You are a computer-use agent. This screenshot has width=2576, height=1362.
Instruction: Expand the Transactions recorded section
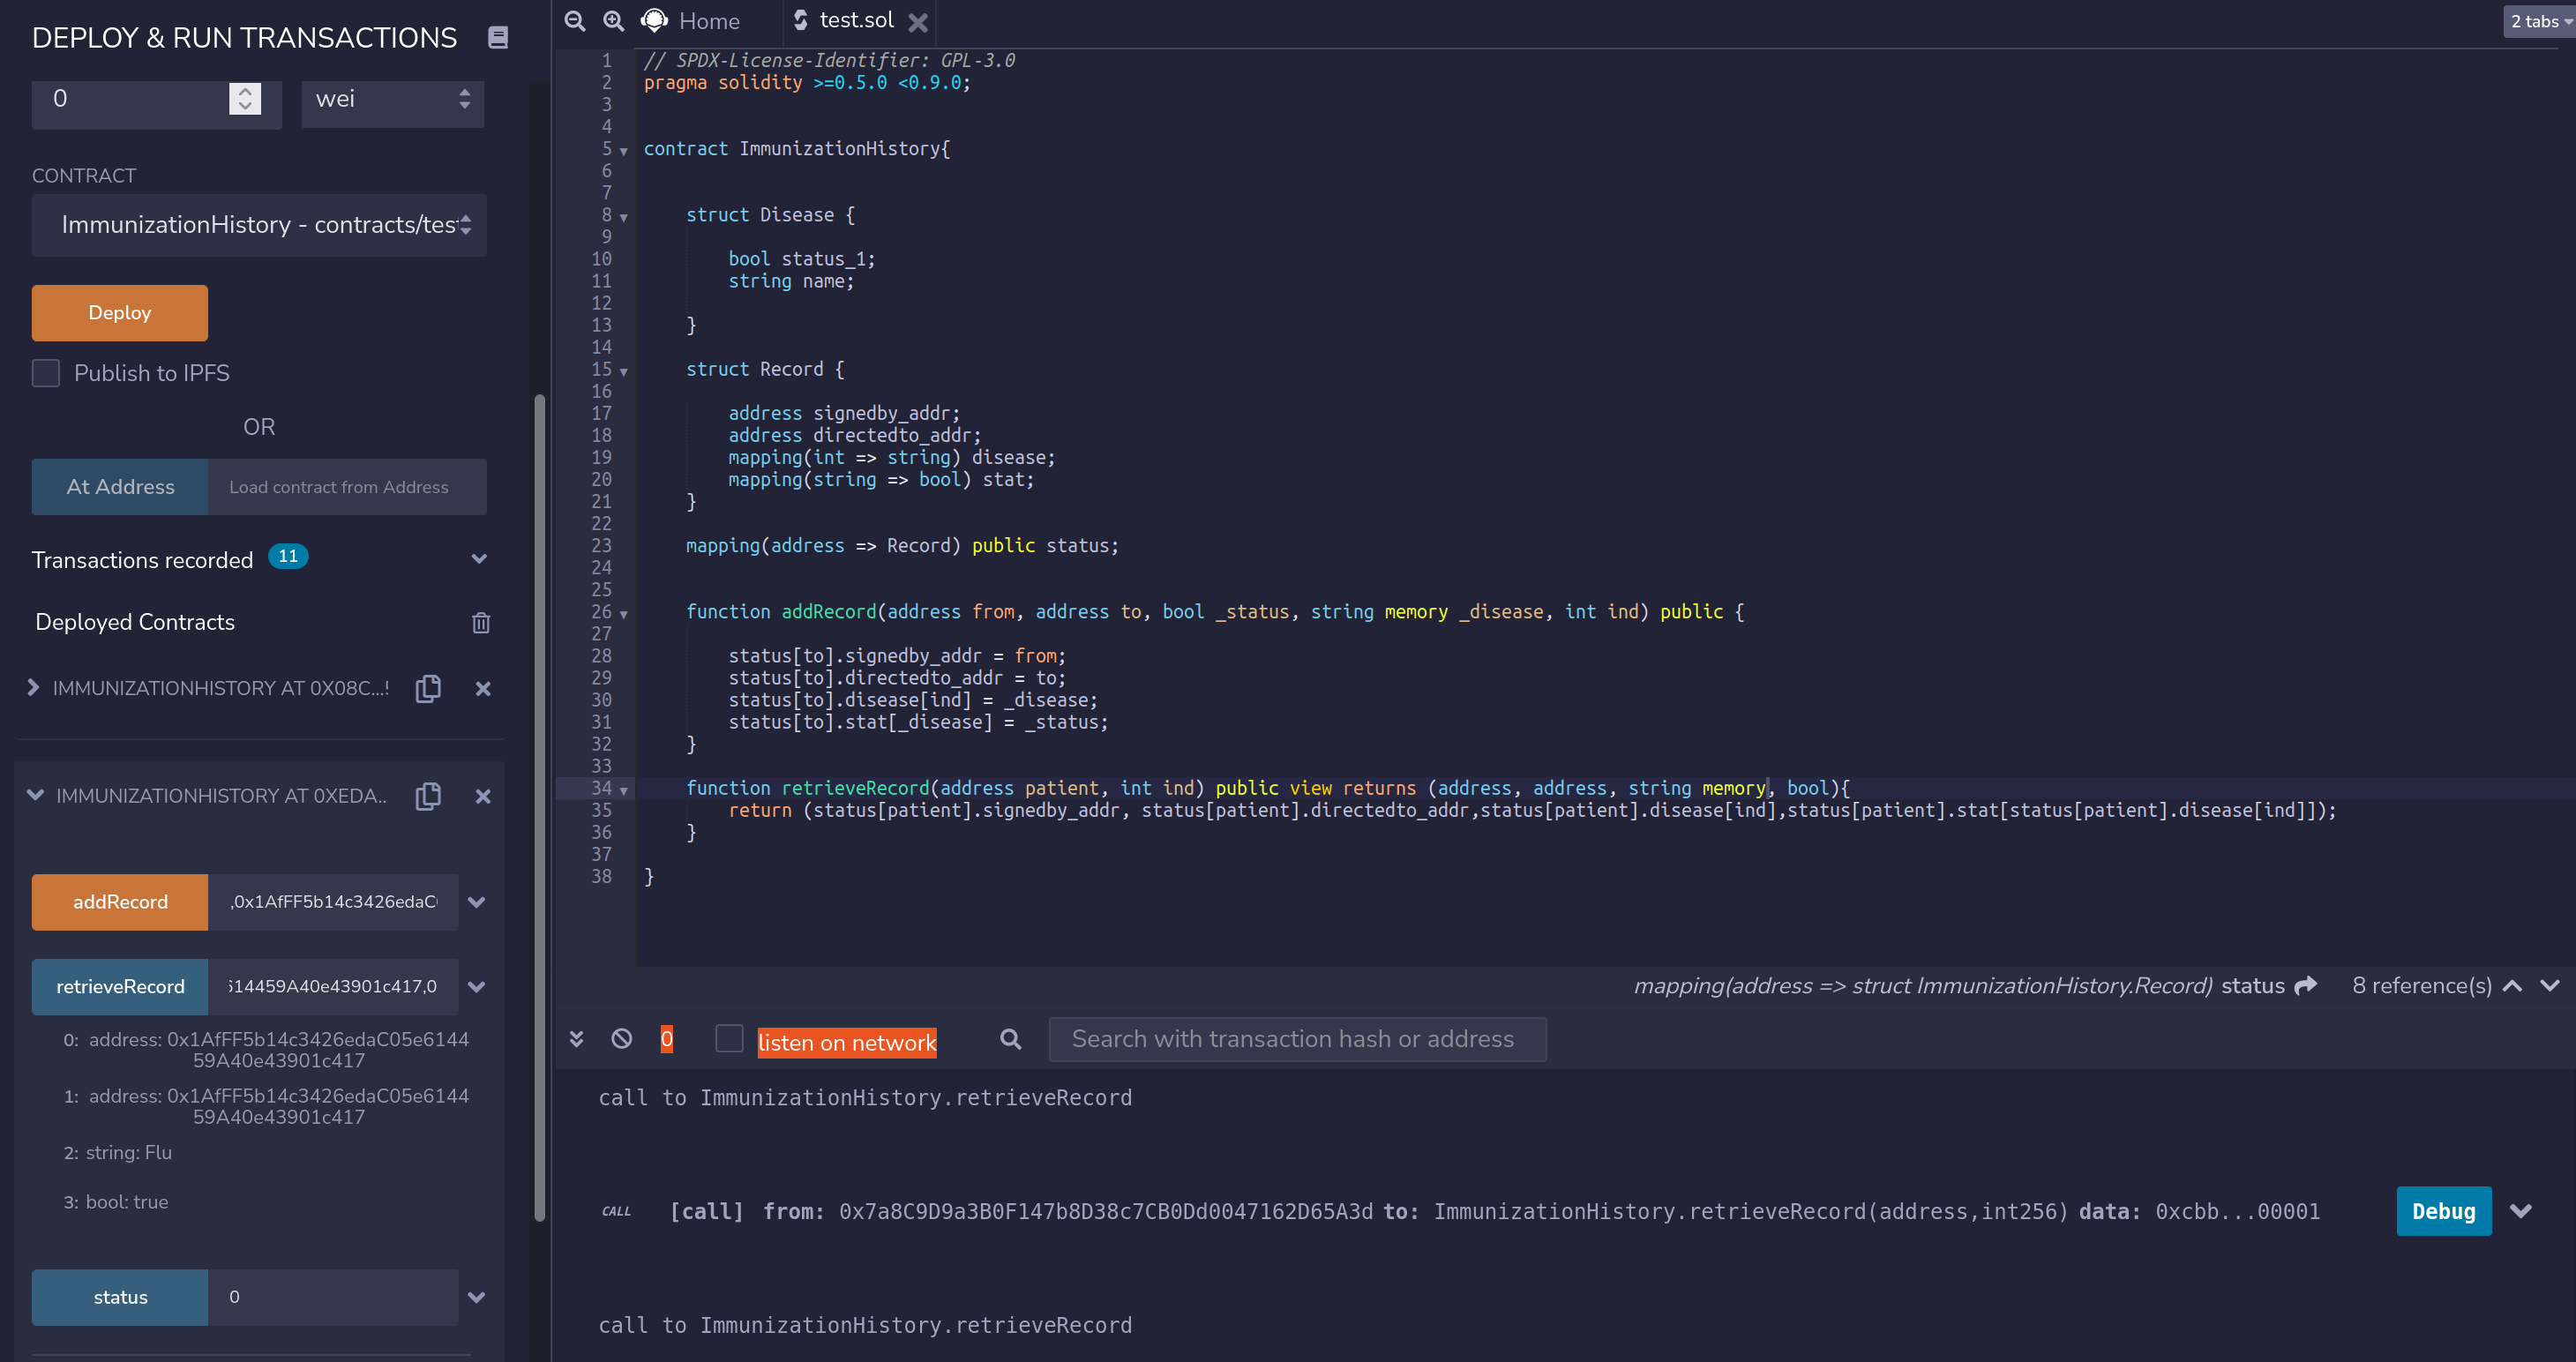[x=479, y=559]
